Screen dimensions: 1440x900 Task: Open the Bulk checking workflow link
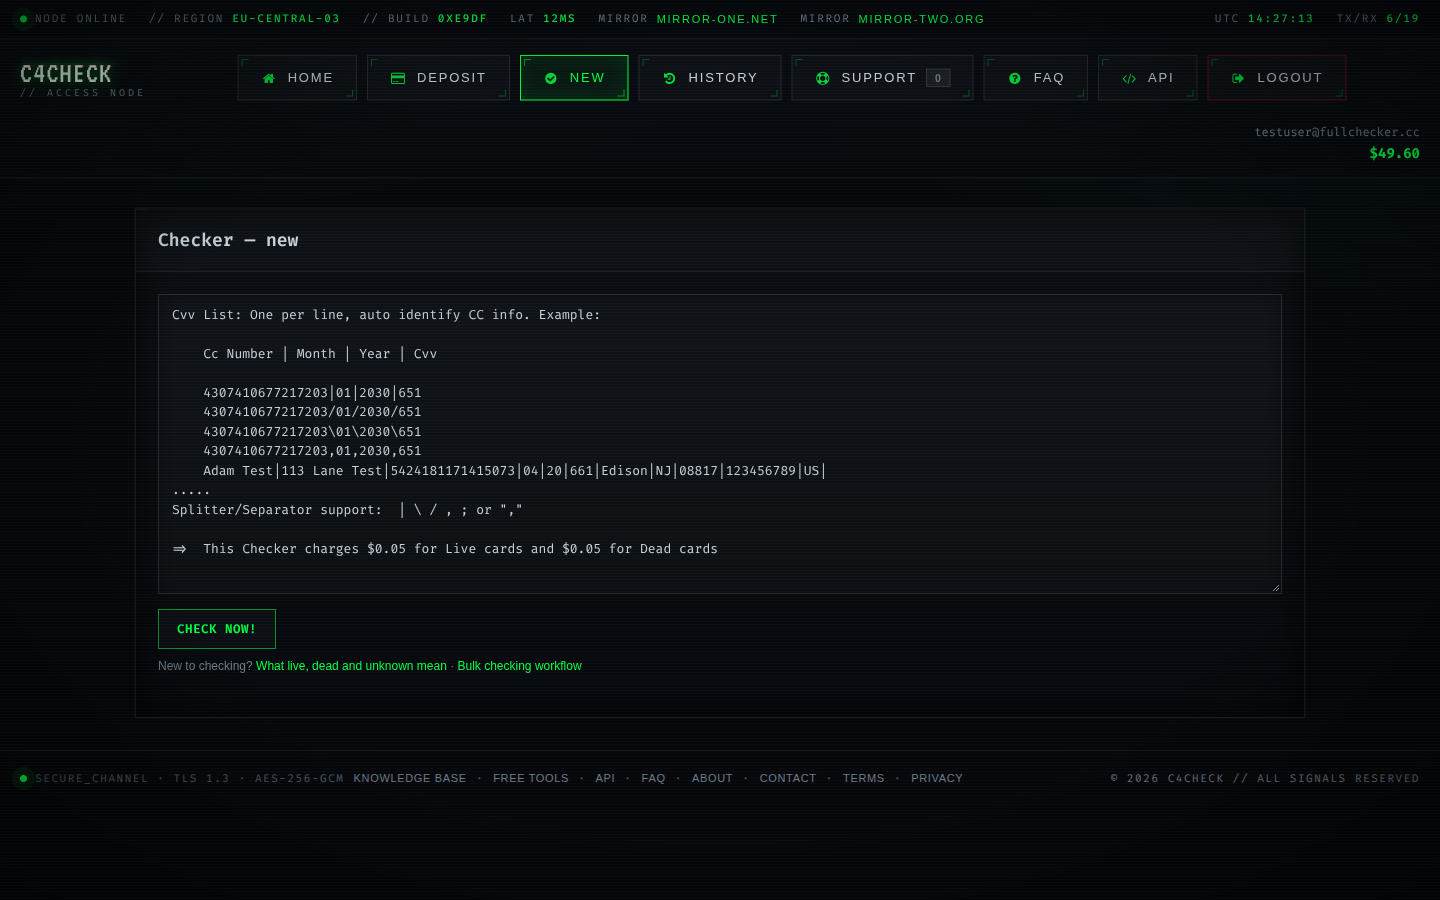(519, 666)
